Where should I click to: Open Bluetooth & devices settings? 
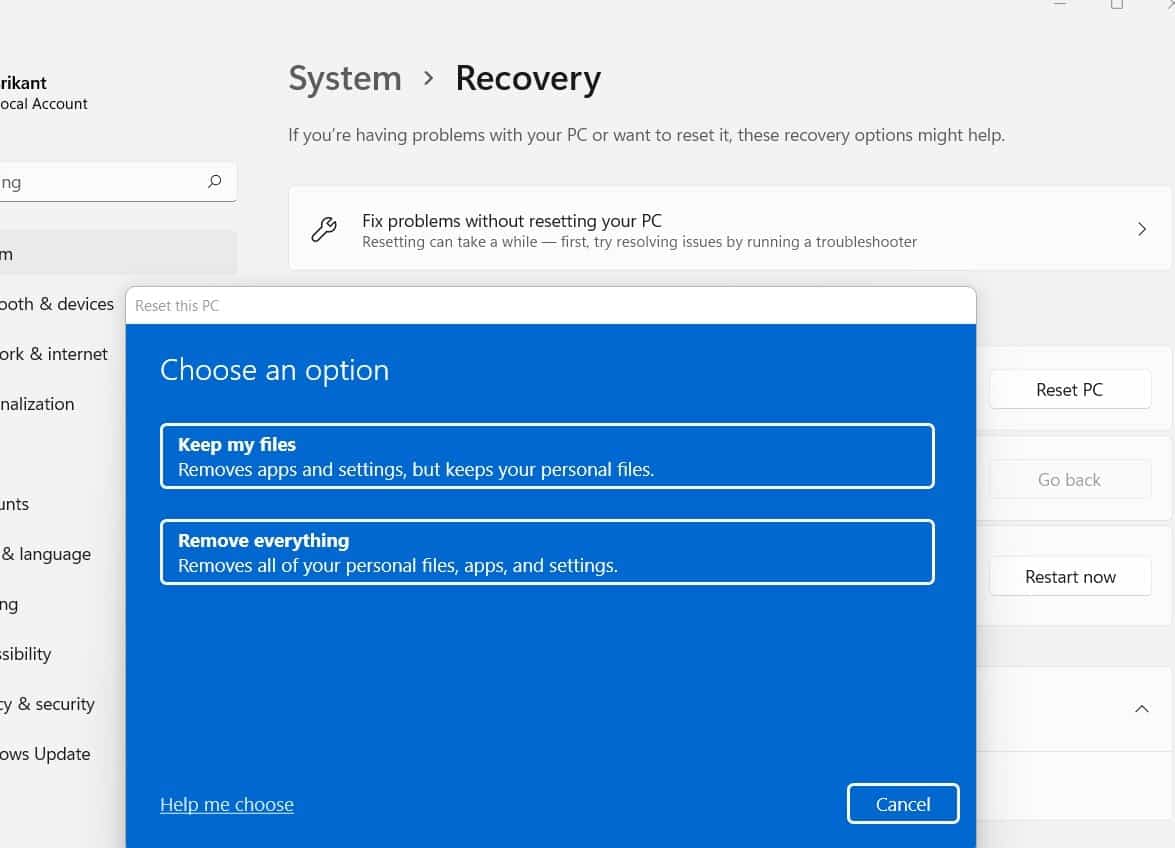tap(57, 303)
